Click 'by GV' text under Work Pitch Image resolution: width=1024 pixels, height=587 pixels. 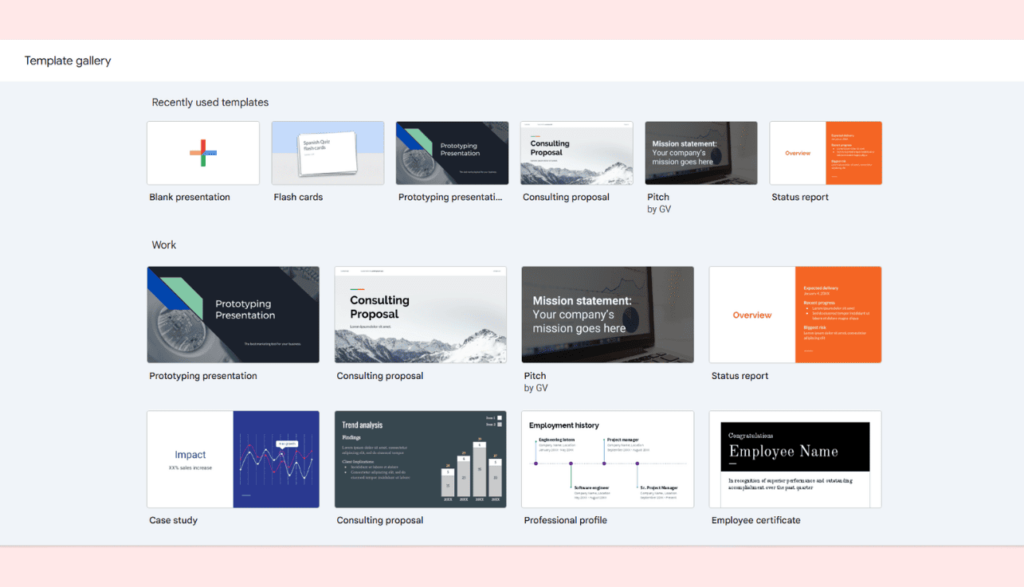click(536, 388)
